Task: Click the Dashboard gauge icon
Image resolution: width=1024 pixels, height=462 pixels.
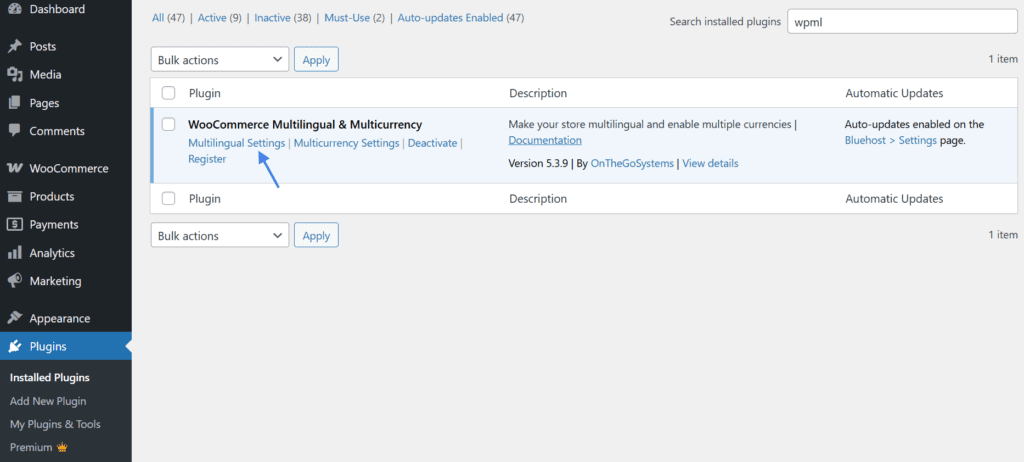Action: [x=14, y=9]
